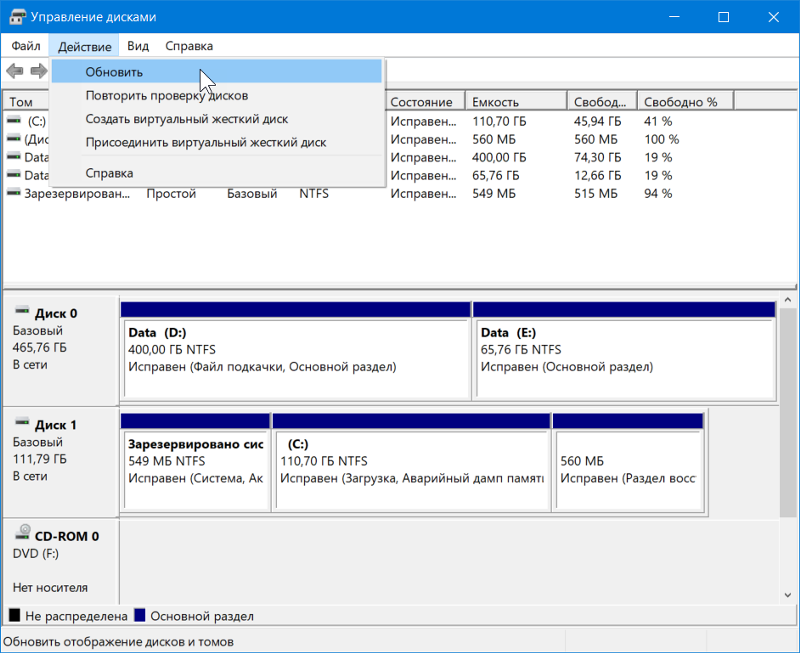Click the Простой layout cell
The width and height of the screenshot is (800, 653).
171,193
